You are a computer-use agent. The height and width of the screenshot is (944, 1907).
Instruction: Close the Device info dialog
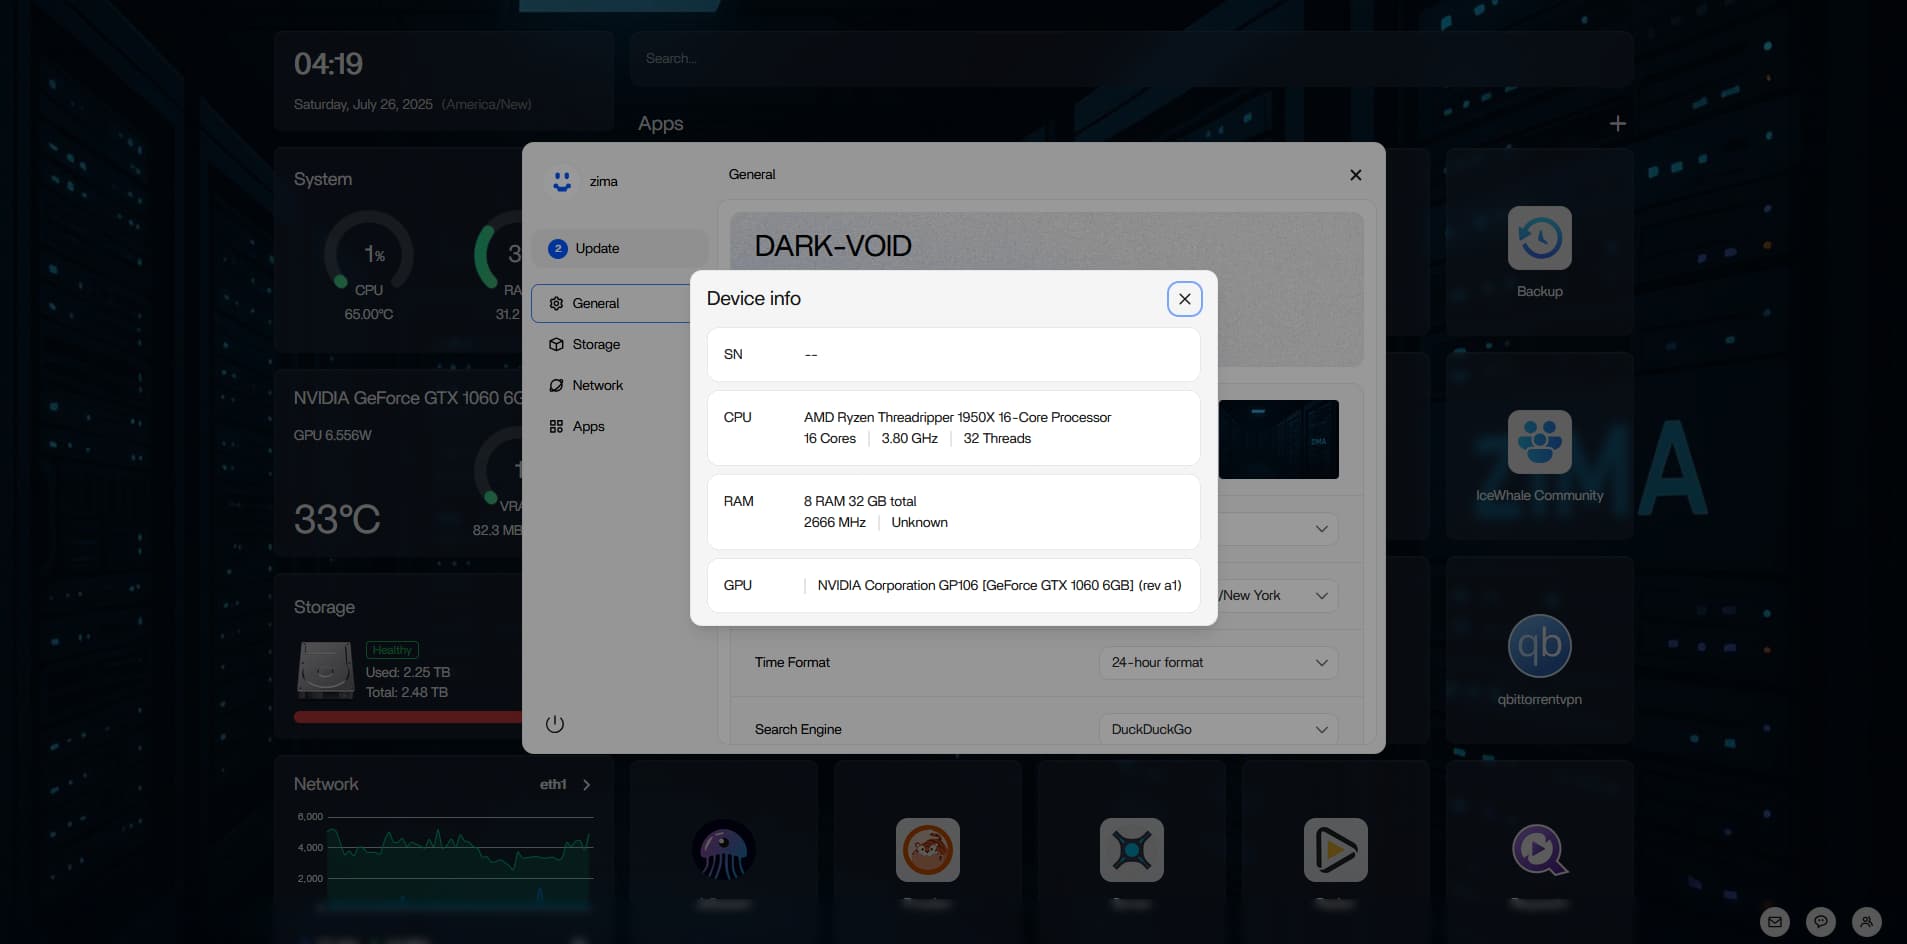point(1184,299)
